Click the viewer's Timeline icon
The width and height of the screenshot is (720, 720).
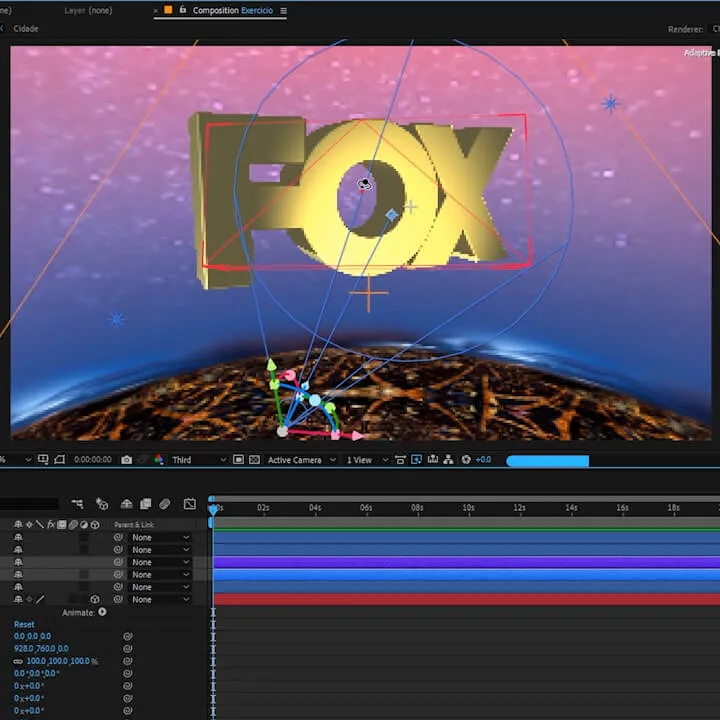(x=433, y=460)
